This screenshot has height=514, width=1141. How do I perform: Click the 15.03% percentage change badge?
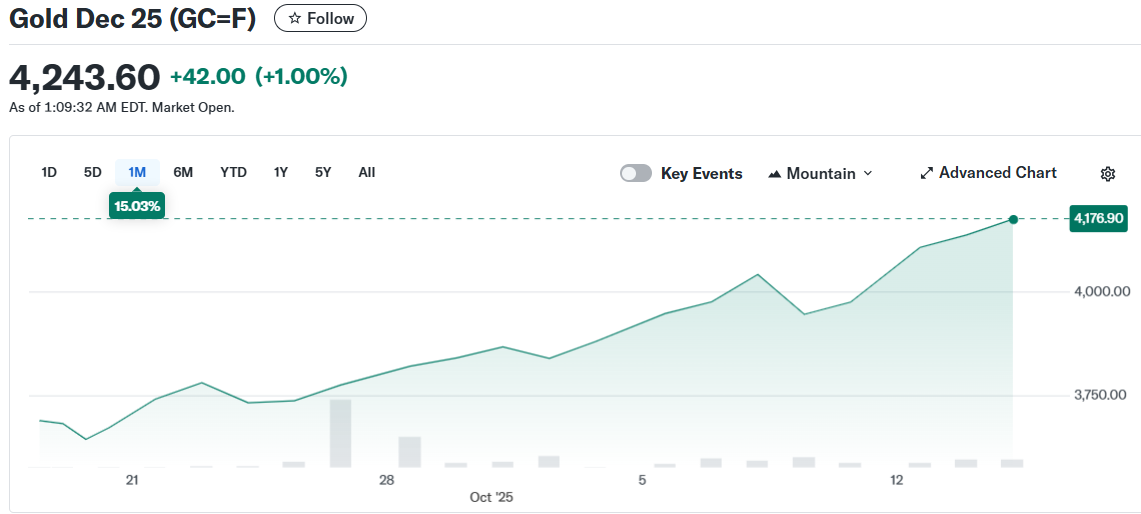[x=137, y=206]
